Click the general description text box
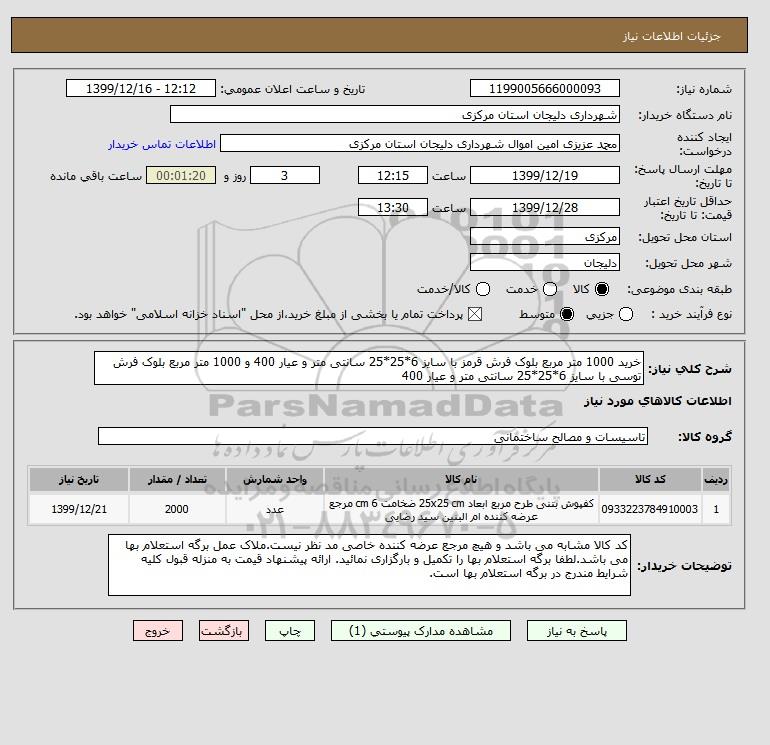Image resolution: width=770 pixels, height=745 pixels. 369,368
